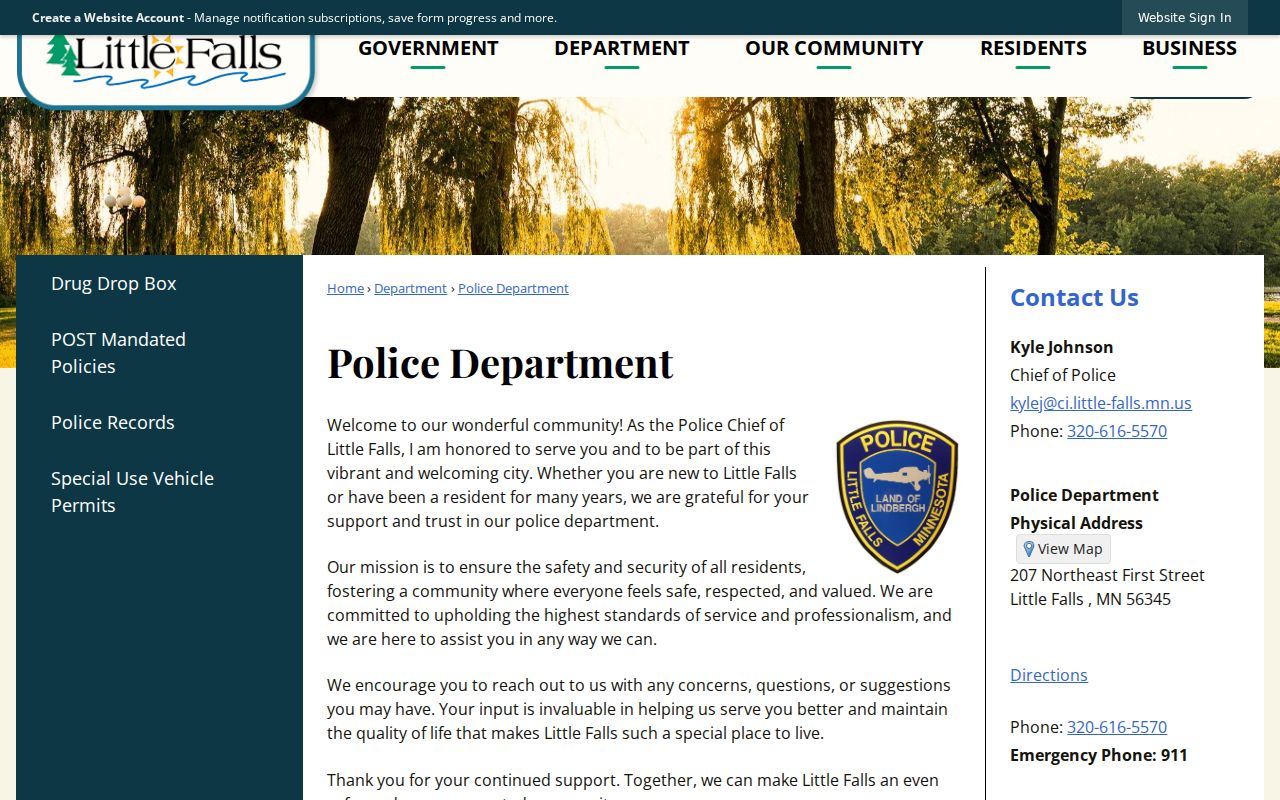Click the Contact Us heading

point(1074,297)
